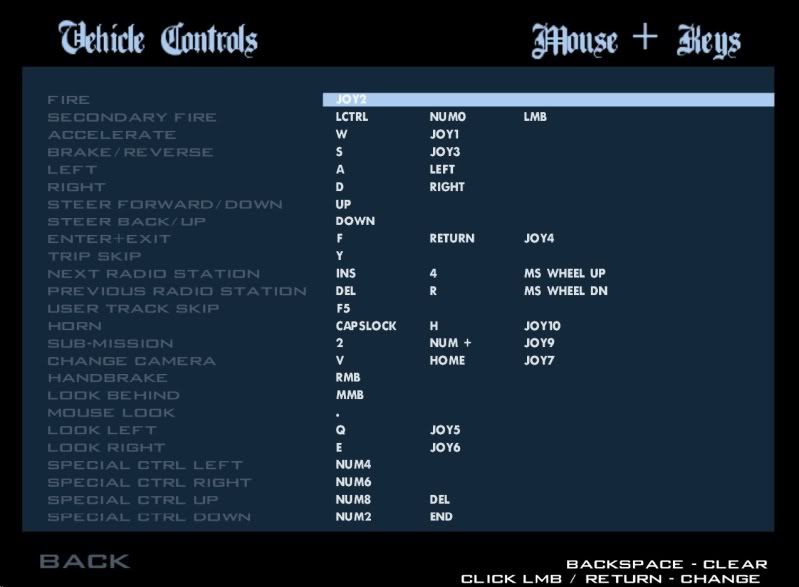Select the Change Camera action label

pos(131,361)
